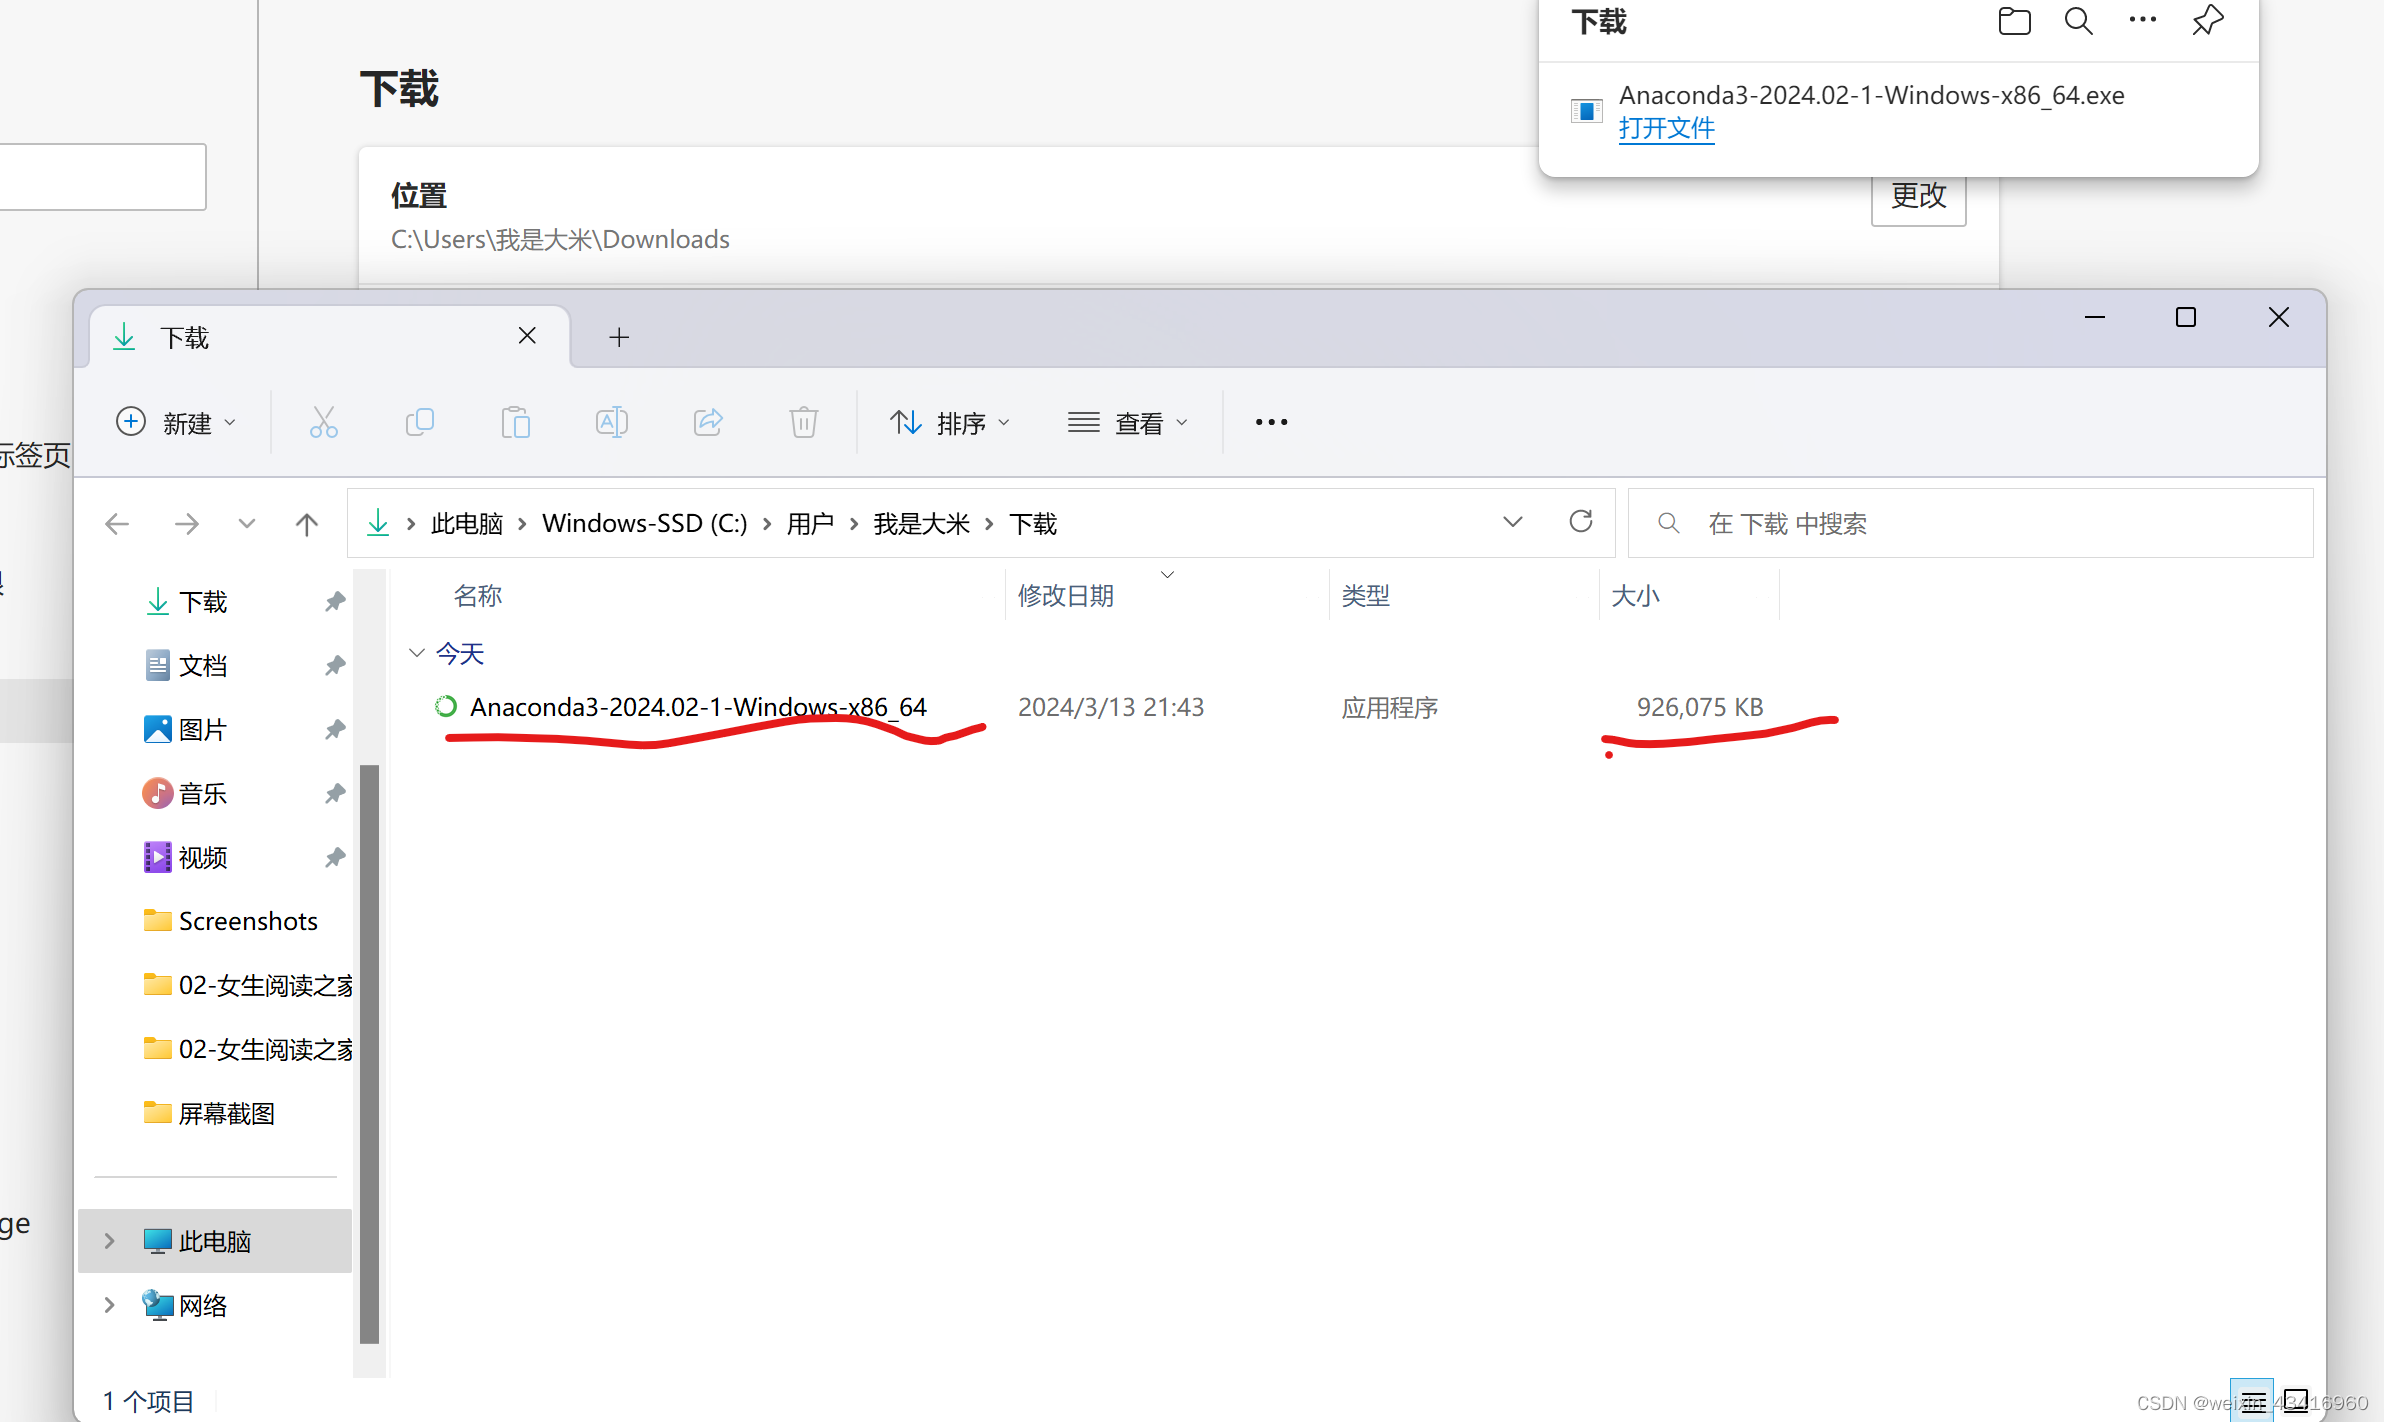This screenshot has width=2384, height=1422.
Task: Click the Rename icon in toolbar
Action: coord(612,423)
